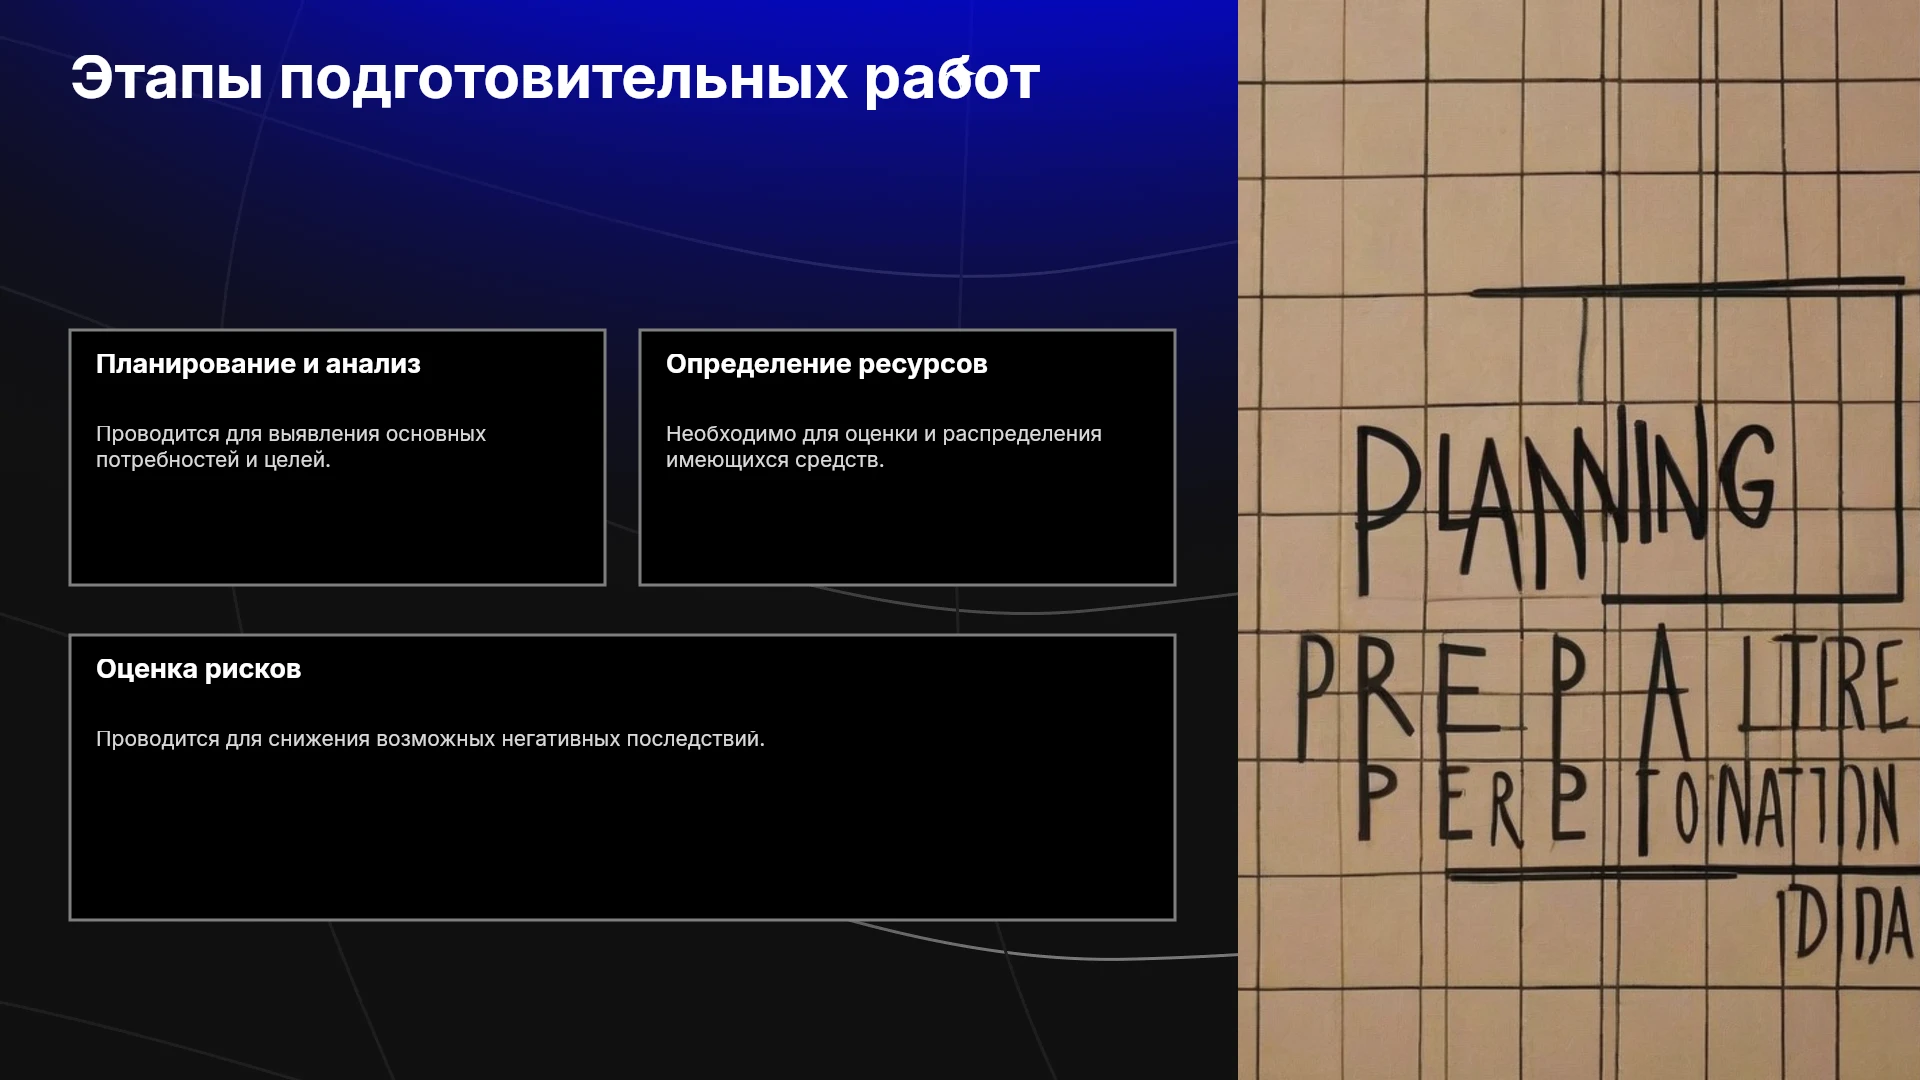Click the slide title "Этапы подготовительных работ"
Viewport: 1920px width, 1080px height.
555,78
